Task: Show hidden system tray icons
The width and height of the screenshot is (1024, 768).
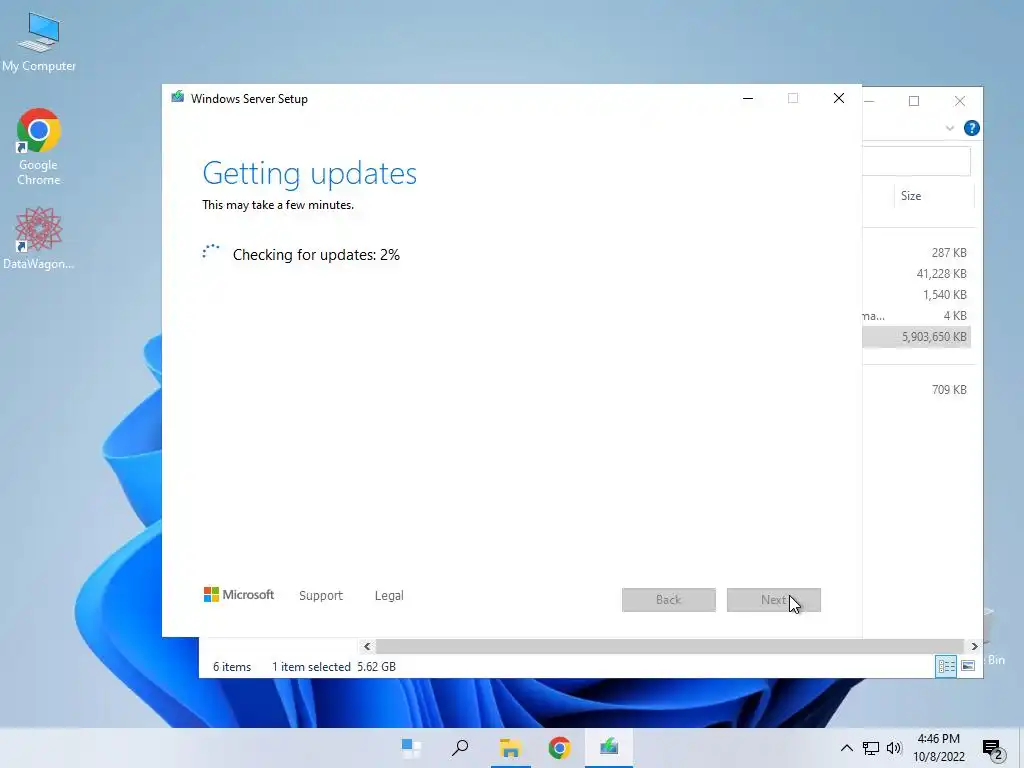Action: tap(846, 748)
